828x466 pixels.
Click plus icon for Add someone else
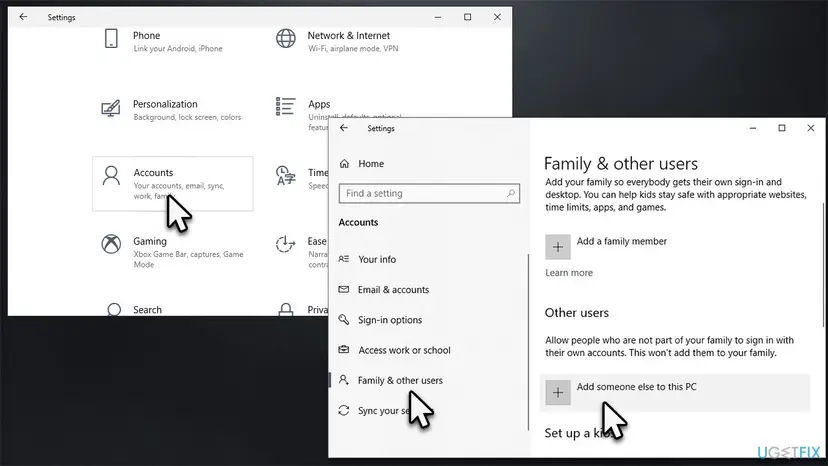click(558, 393)
